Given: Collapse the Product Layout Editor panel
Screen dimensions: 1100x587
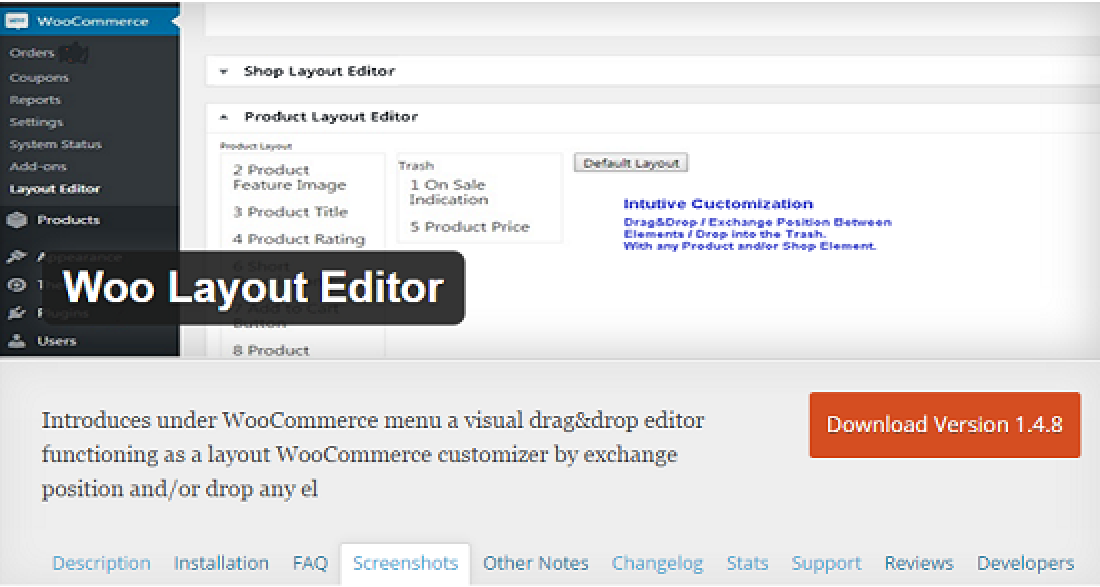Looking at the screenshot, I should pos(224,117).
